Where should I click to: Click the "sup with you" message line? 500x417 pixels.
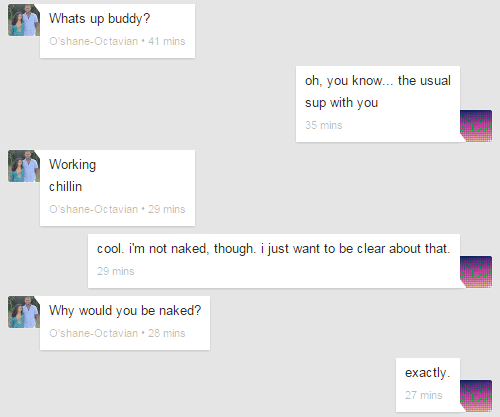342,103
